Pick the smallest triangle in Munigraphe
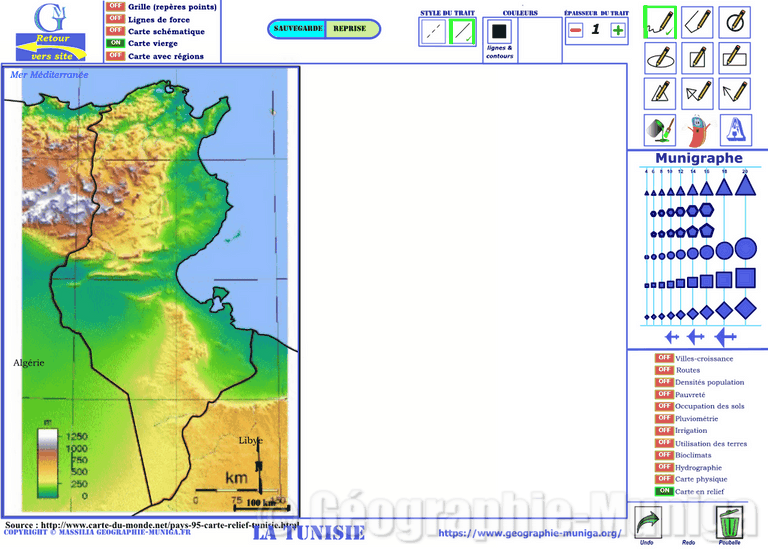768x552 pixels. coord(647,193)
